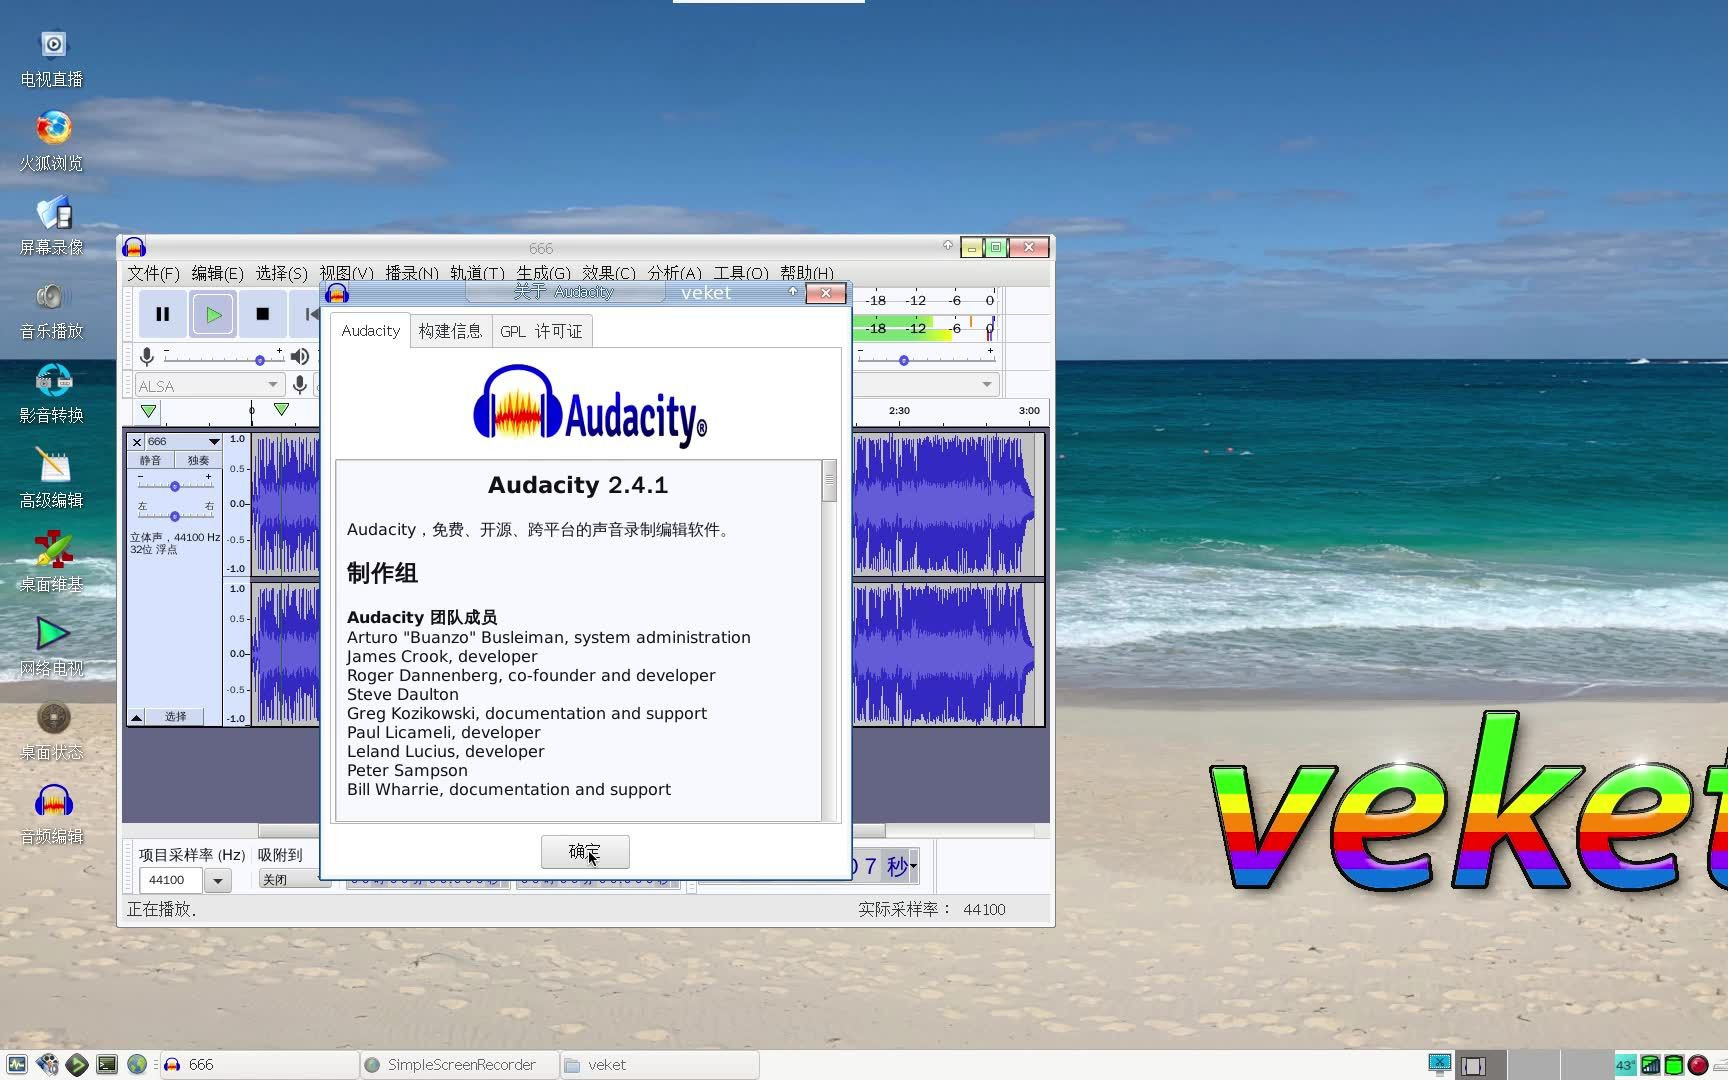Click the green timeline triangle by the track panel

148,411
